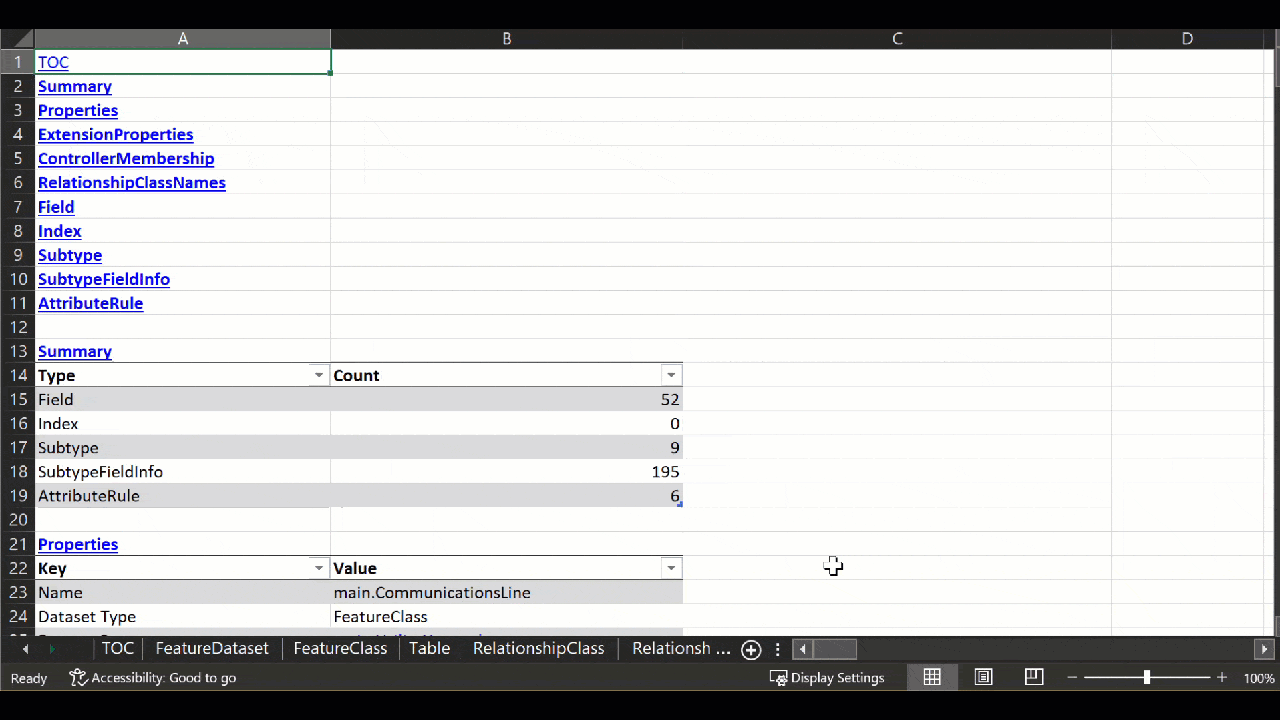Follow the Field link in row 7
1280x720 pixels.
tap(56, 206)
